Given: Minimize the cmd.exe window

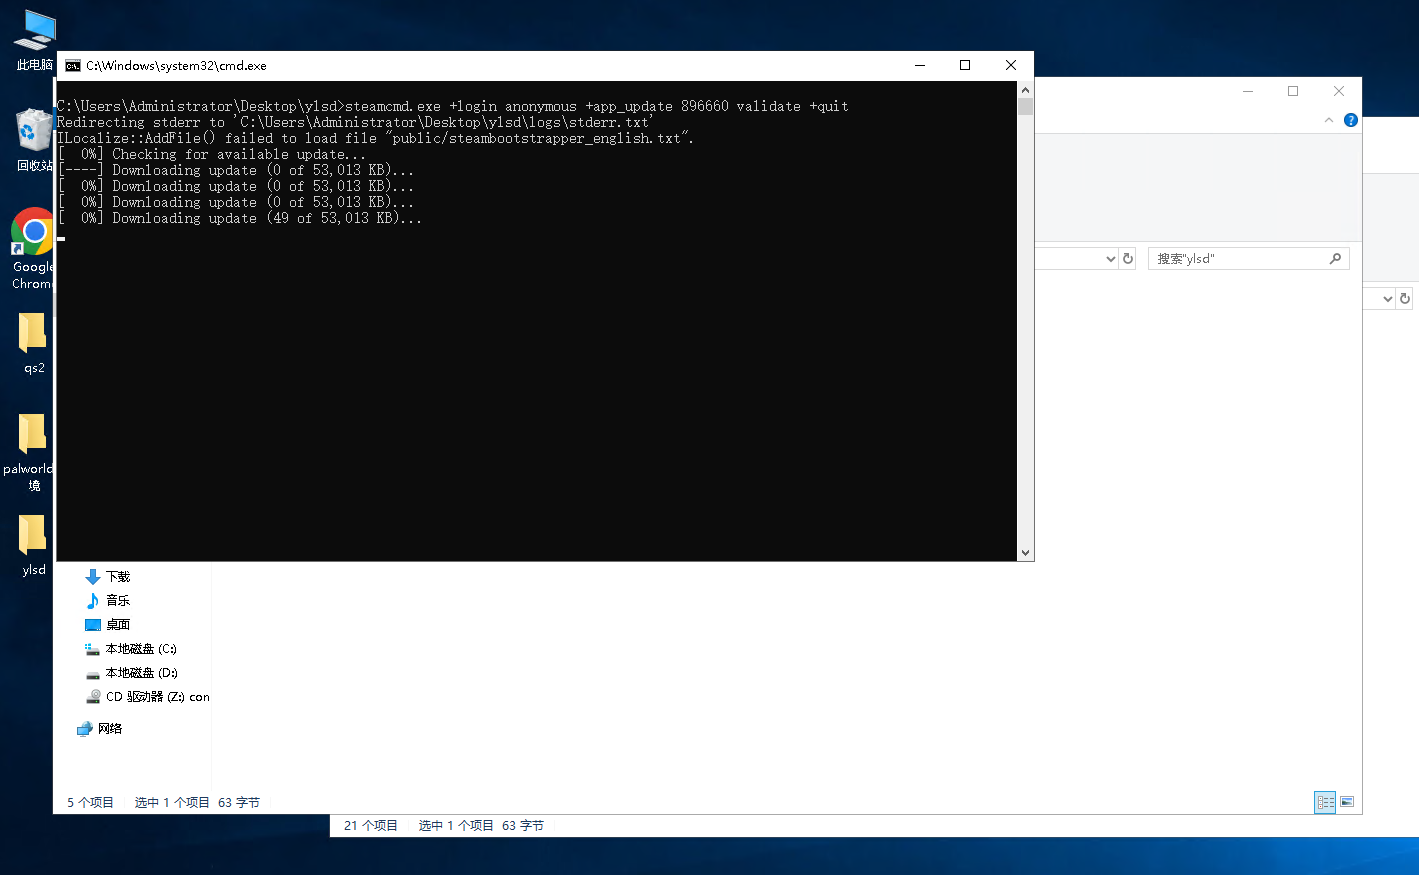Looking at the screenshot, I should (x=920, y=66).
